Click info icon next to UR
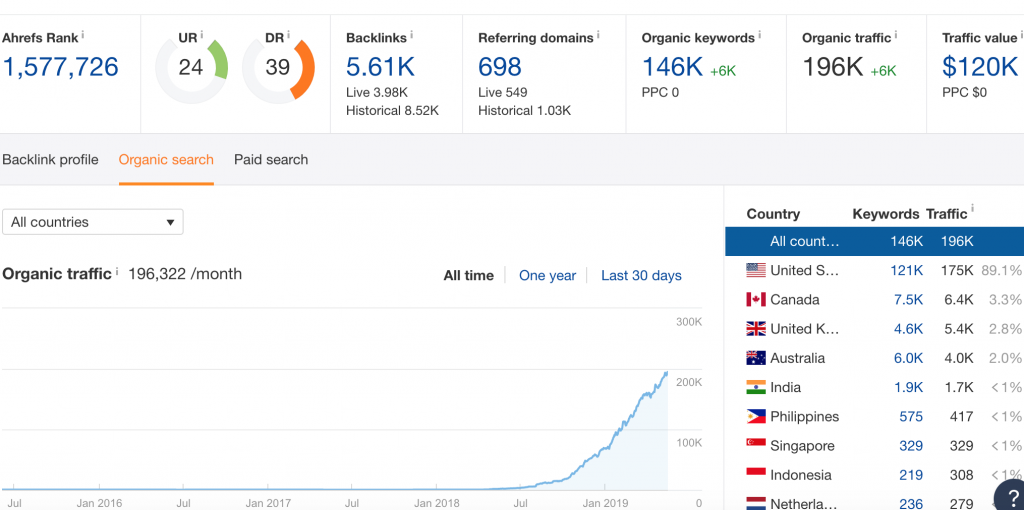The image size is (1024, 510). (202, 35)
